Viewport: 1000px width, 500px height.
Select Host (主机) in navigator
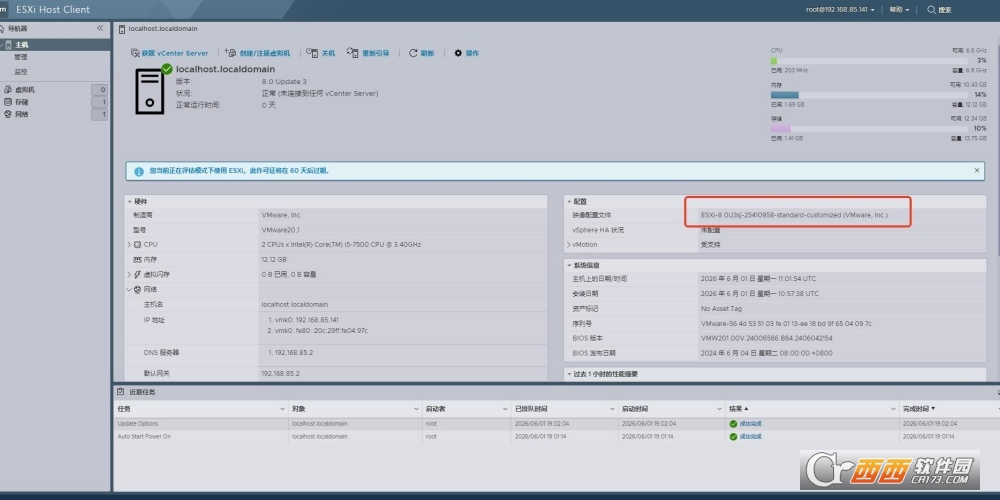(x=55, y=45)
